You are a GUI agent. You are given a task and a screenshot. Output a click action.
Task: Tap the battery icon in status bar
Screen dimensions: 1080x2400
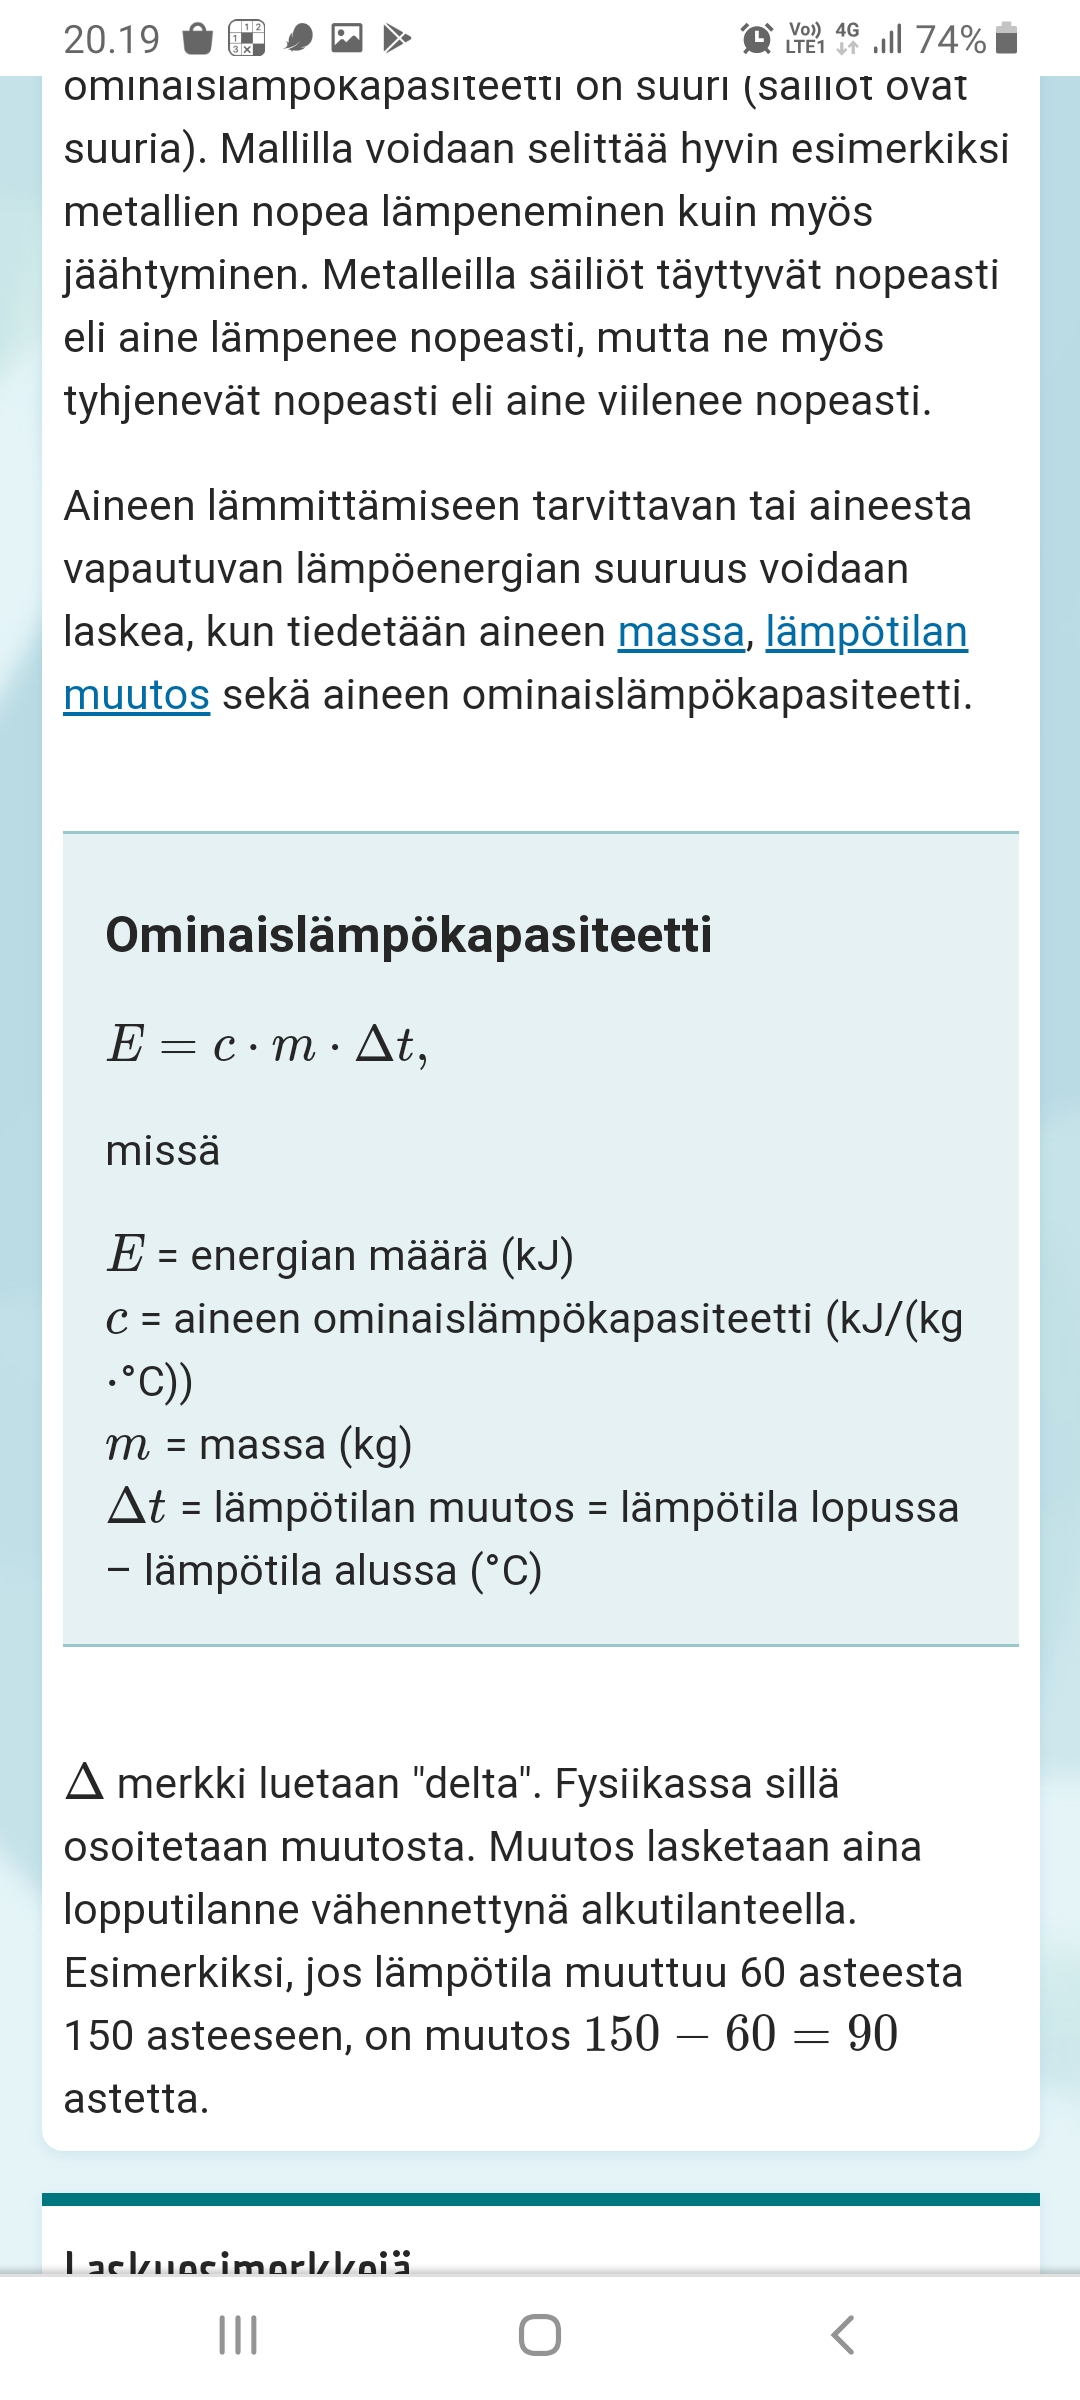tap(1008, 39)
